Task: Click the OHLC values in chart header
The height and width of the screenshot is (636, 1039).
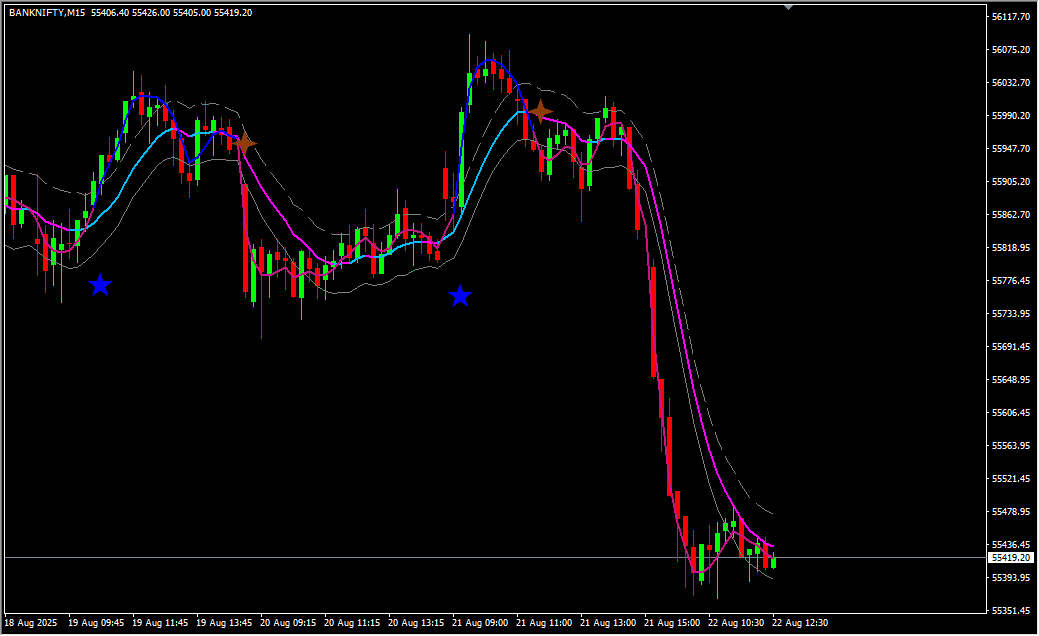Action: click(171, 13)
